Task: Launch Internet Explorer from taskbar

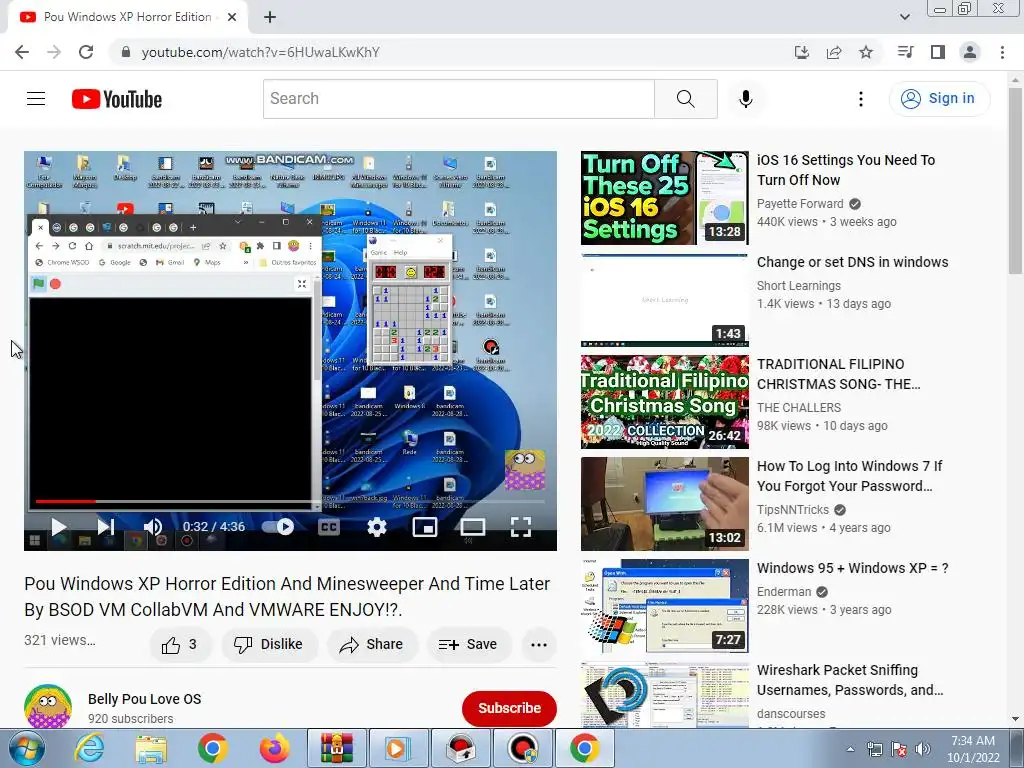Action: 89,748
